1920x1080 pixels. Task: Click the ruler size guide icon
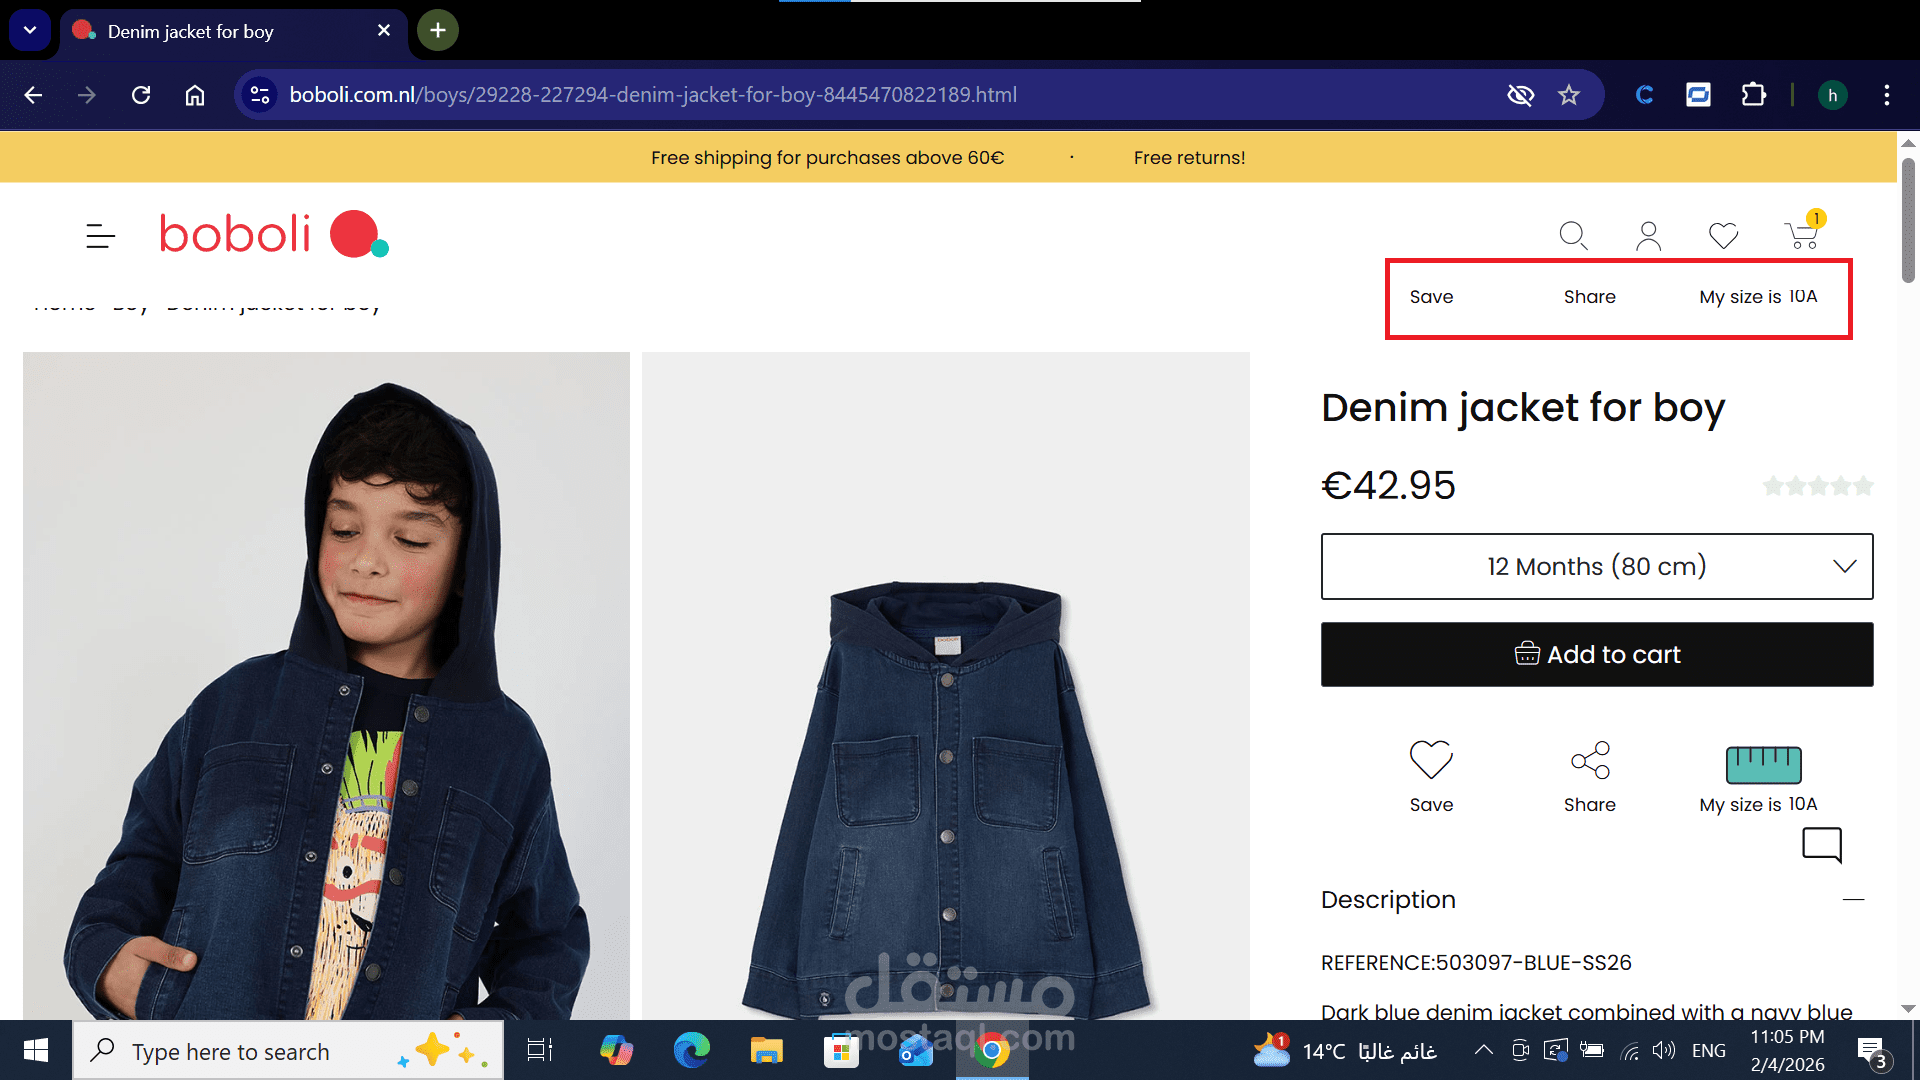[1763, 765]
